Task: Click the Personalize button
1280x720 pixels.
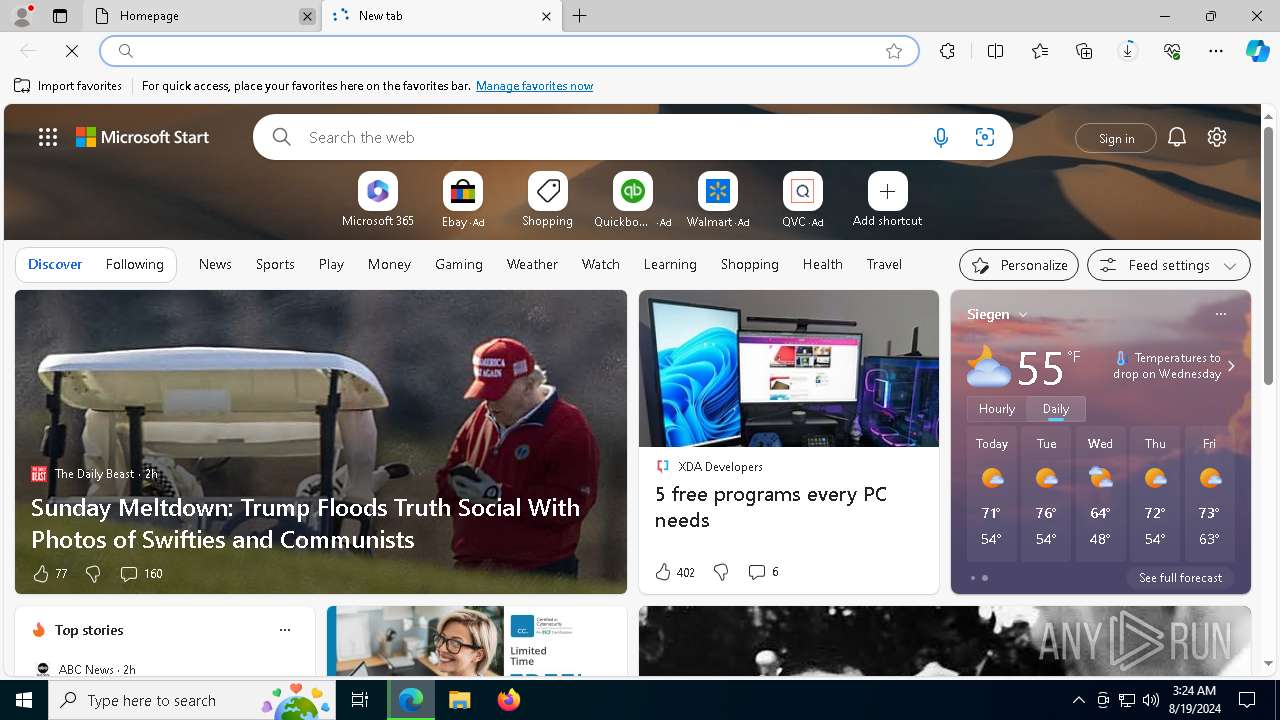Action: [x=1019, y=265]
